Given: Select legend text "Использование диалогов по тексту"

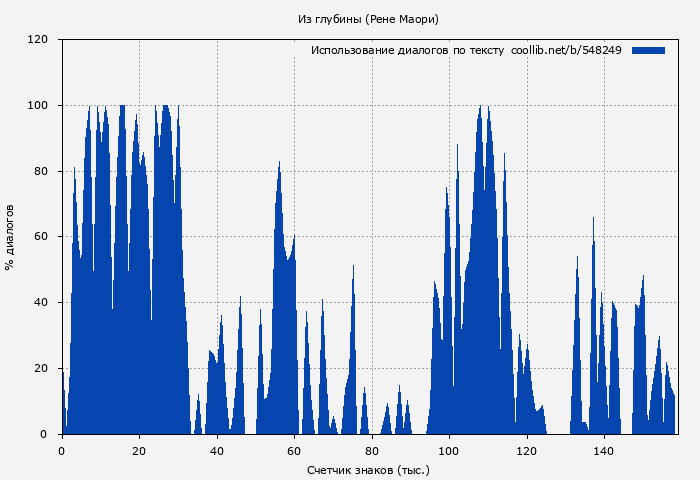Looking at the screenshot, I should [407, 50].
